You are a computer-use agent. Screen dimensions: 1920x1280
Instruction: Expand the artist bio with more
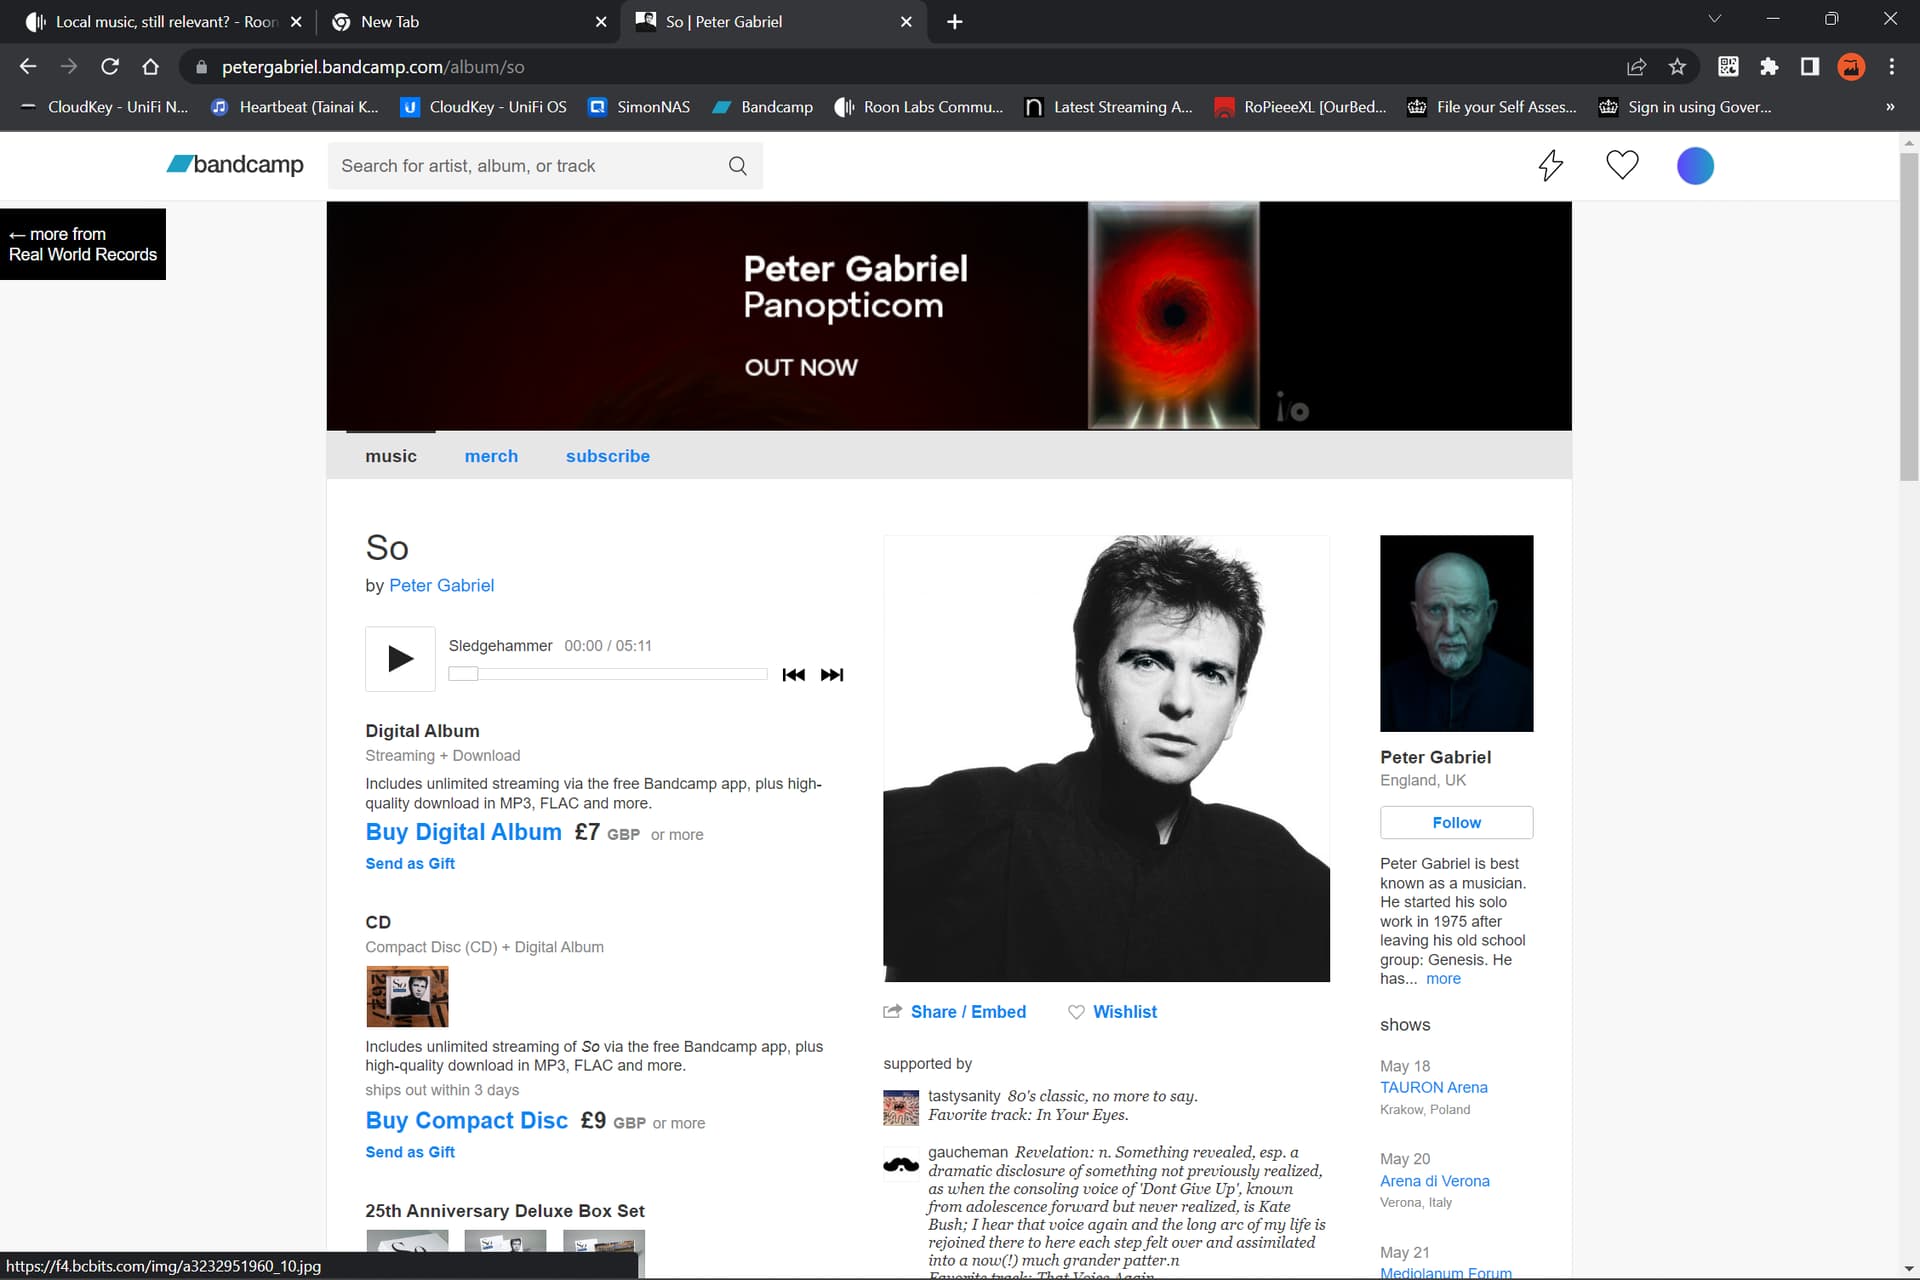[x=1443, y=979]
